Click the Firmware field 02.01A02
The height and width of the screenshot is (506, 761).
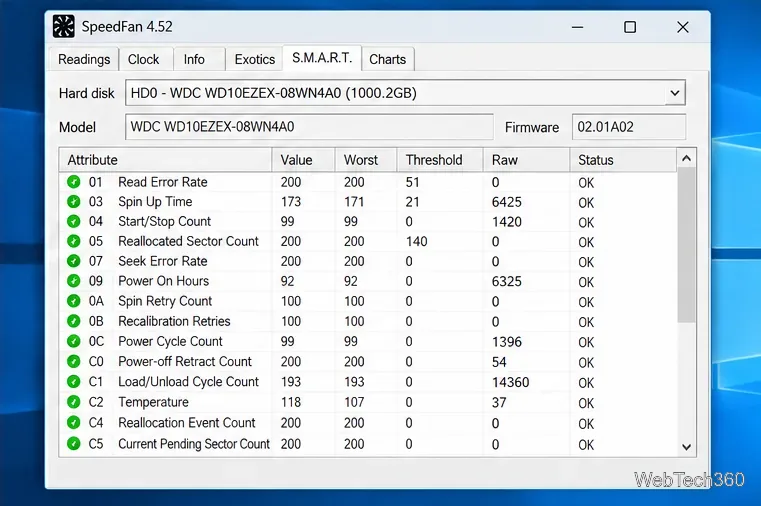click(629, 127)
